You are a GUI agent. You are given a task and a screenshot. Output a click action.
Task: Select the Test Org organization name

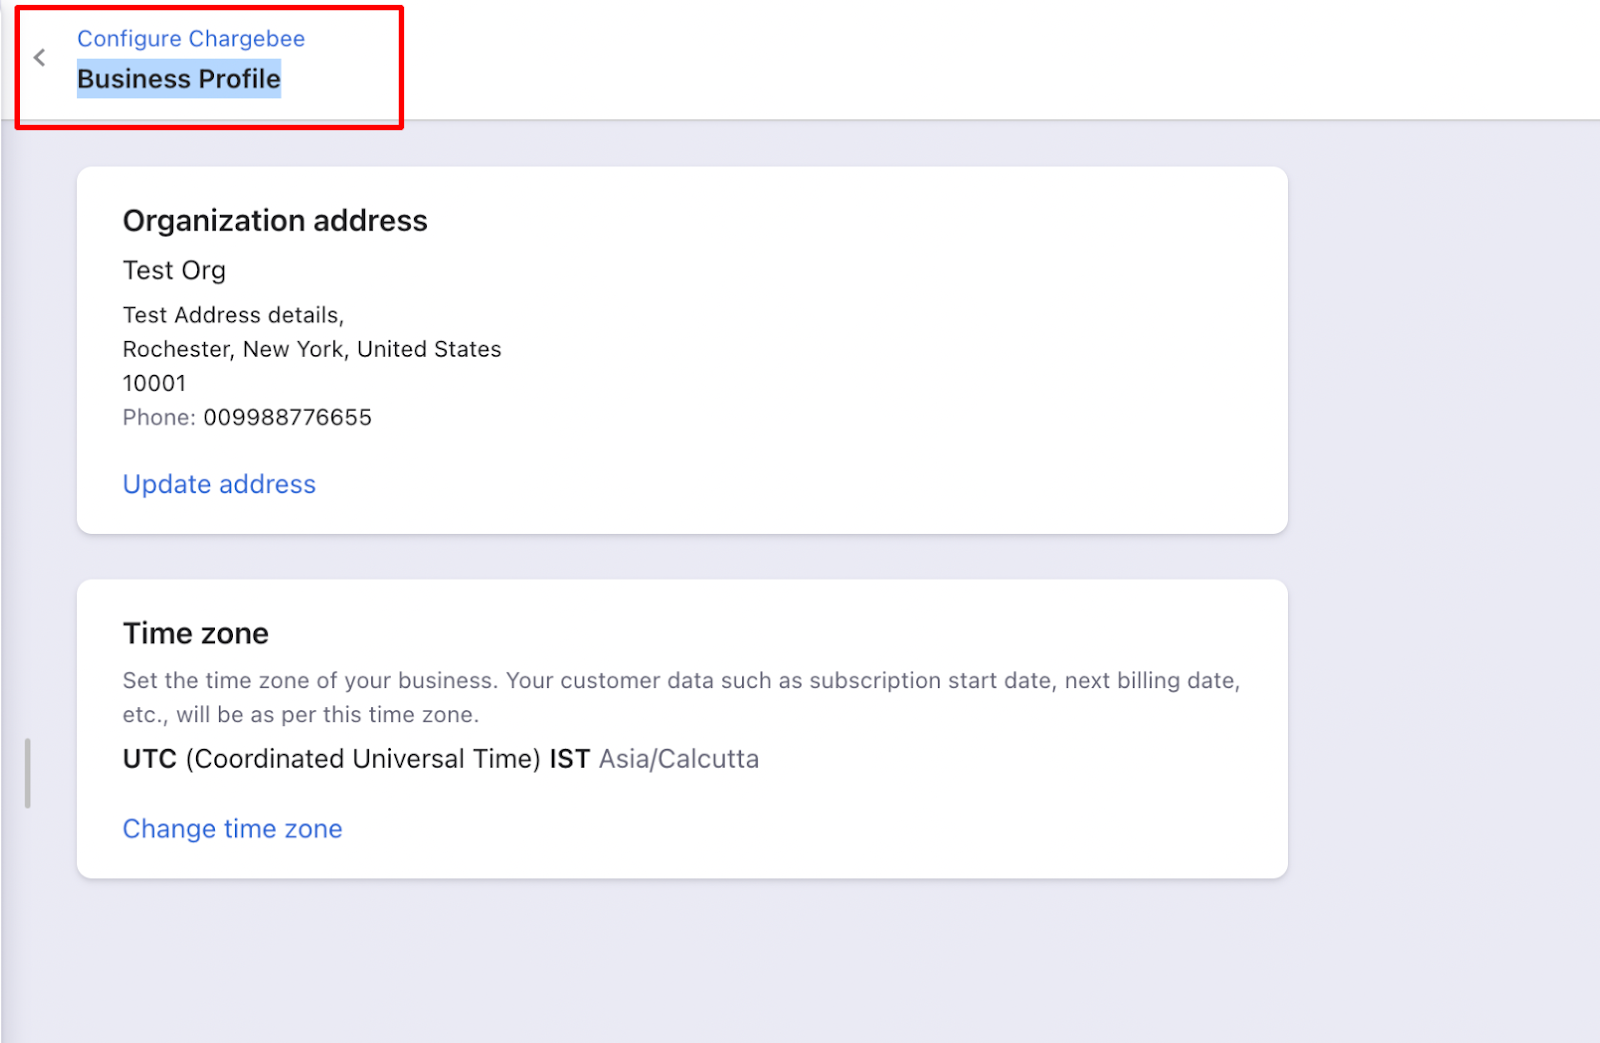174,271
